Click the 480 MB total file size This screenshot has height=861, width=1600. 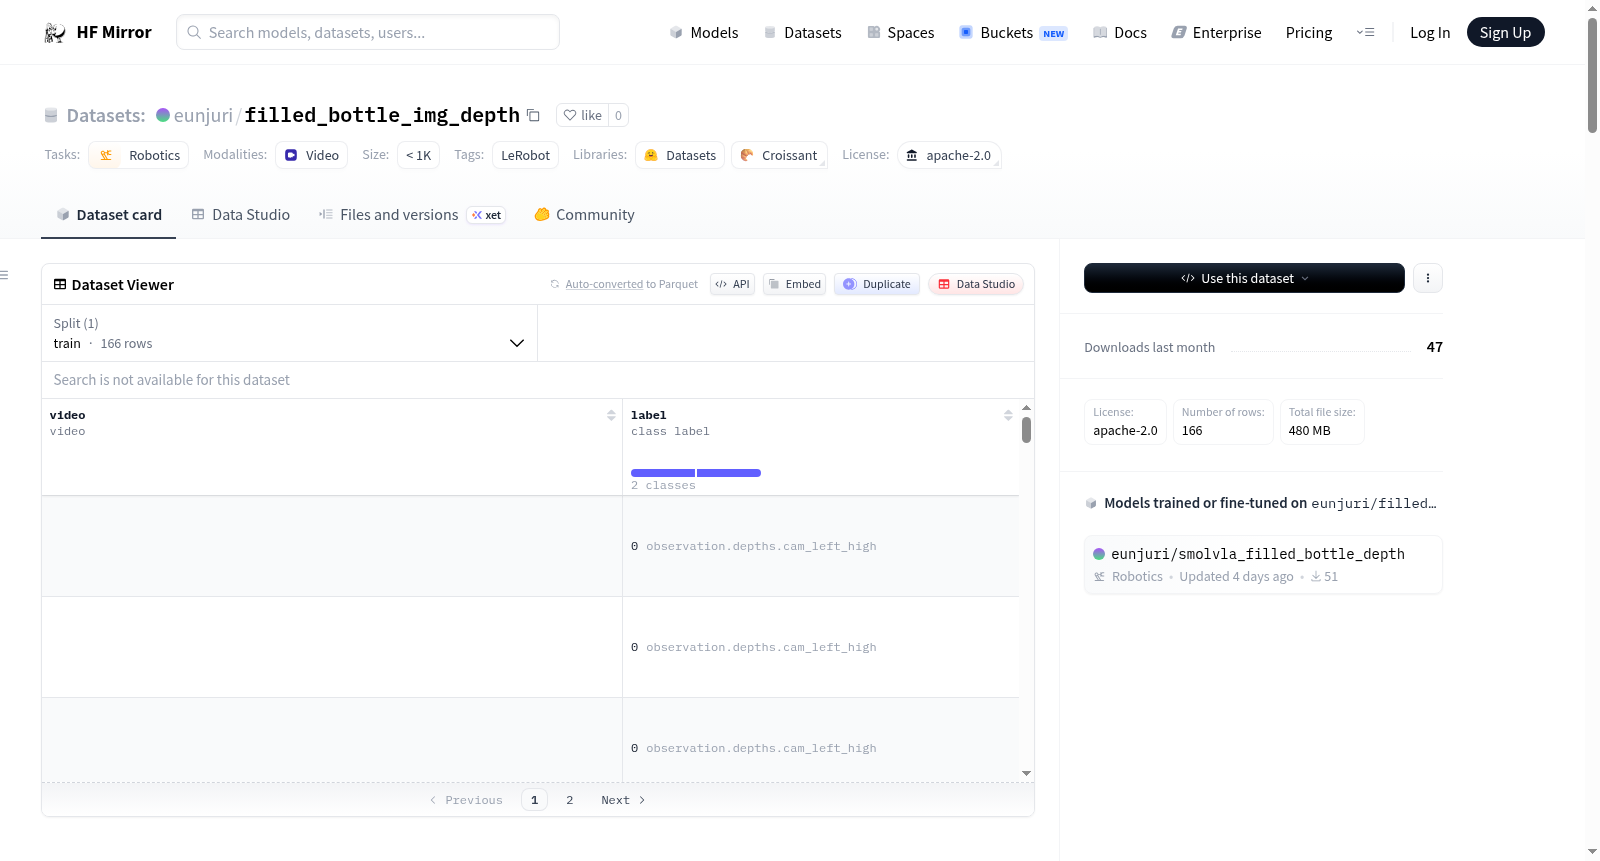pos(1309,431)
